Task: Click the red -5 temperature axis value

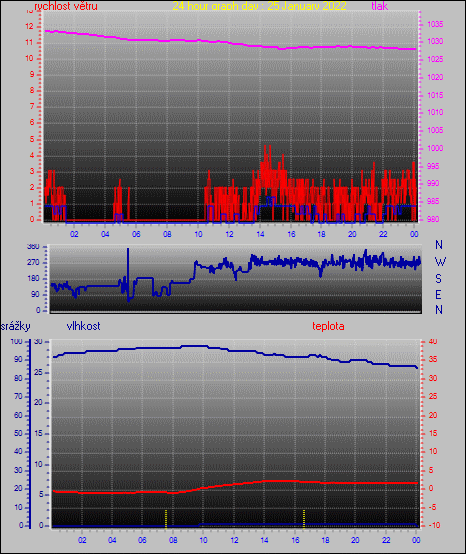Action: coord(433,507)
